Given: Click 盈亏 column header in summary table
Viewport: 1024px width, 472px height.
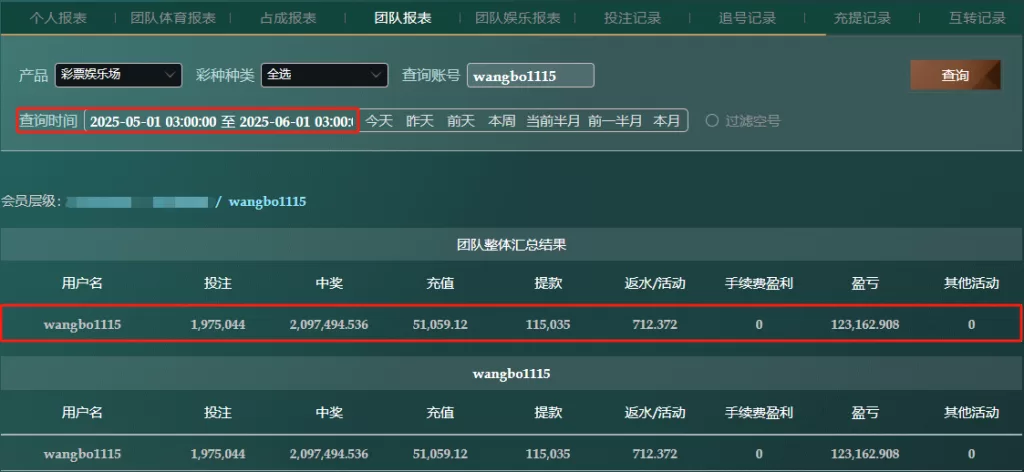Looking at the screenshot, I should coord(865,283).
